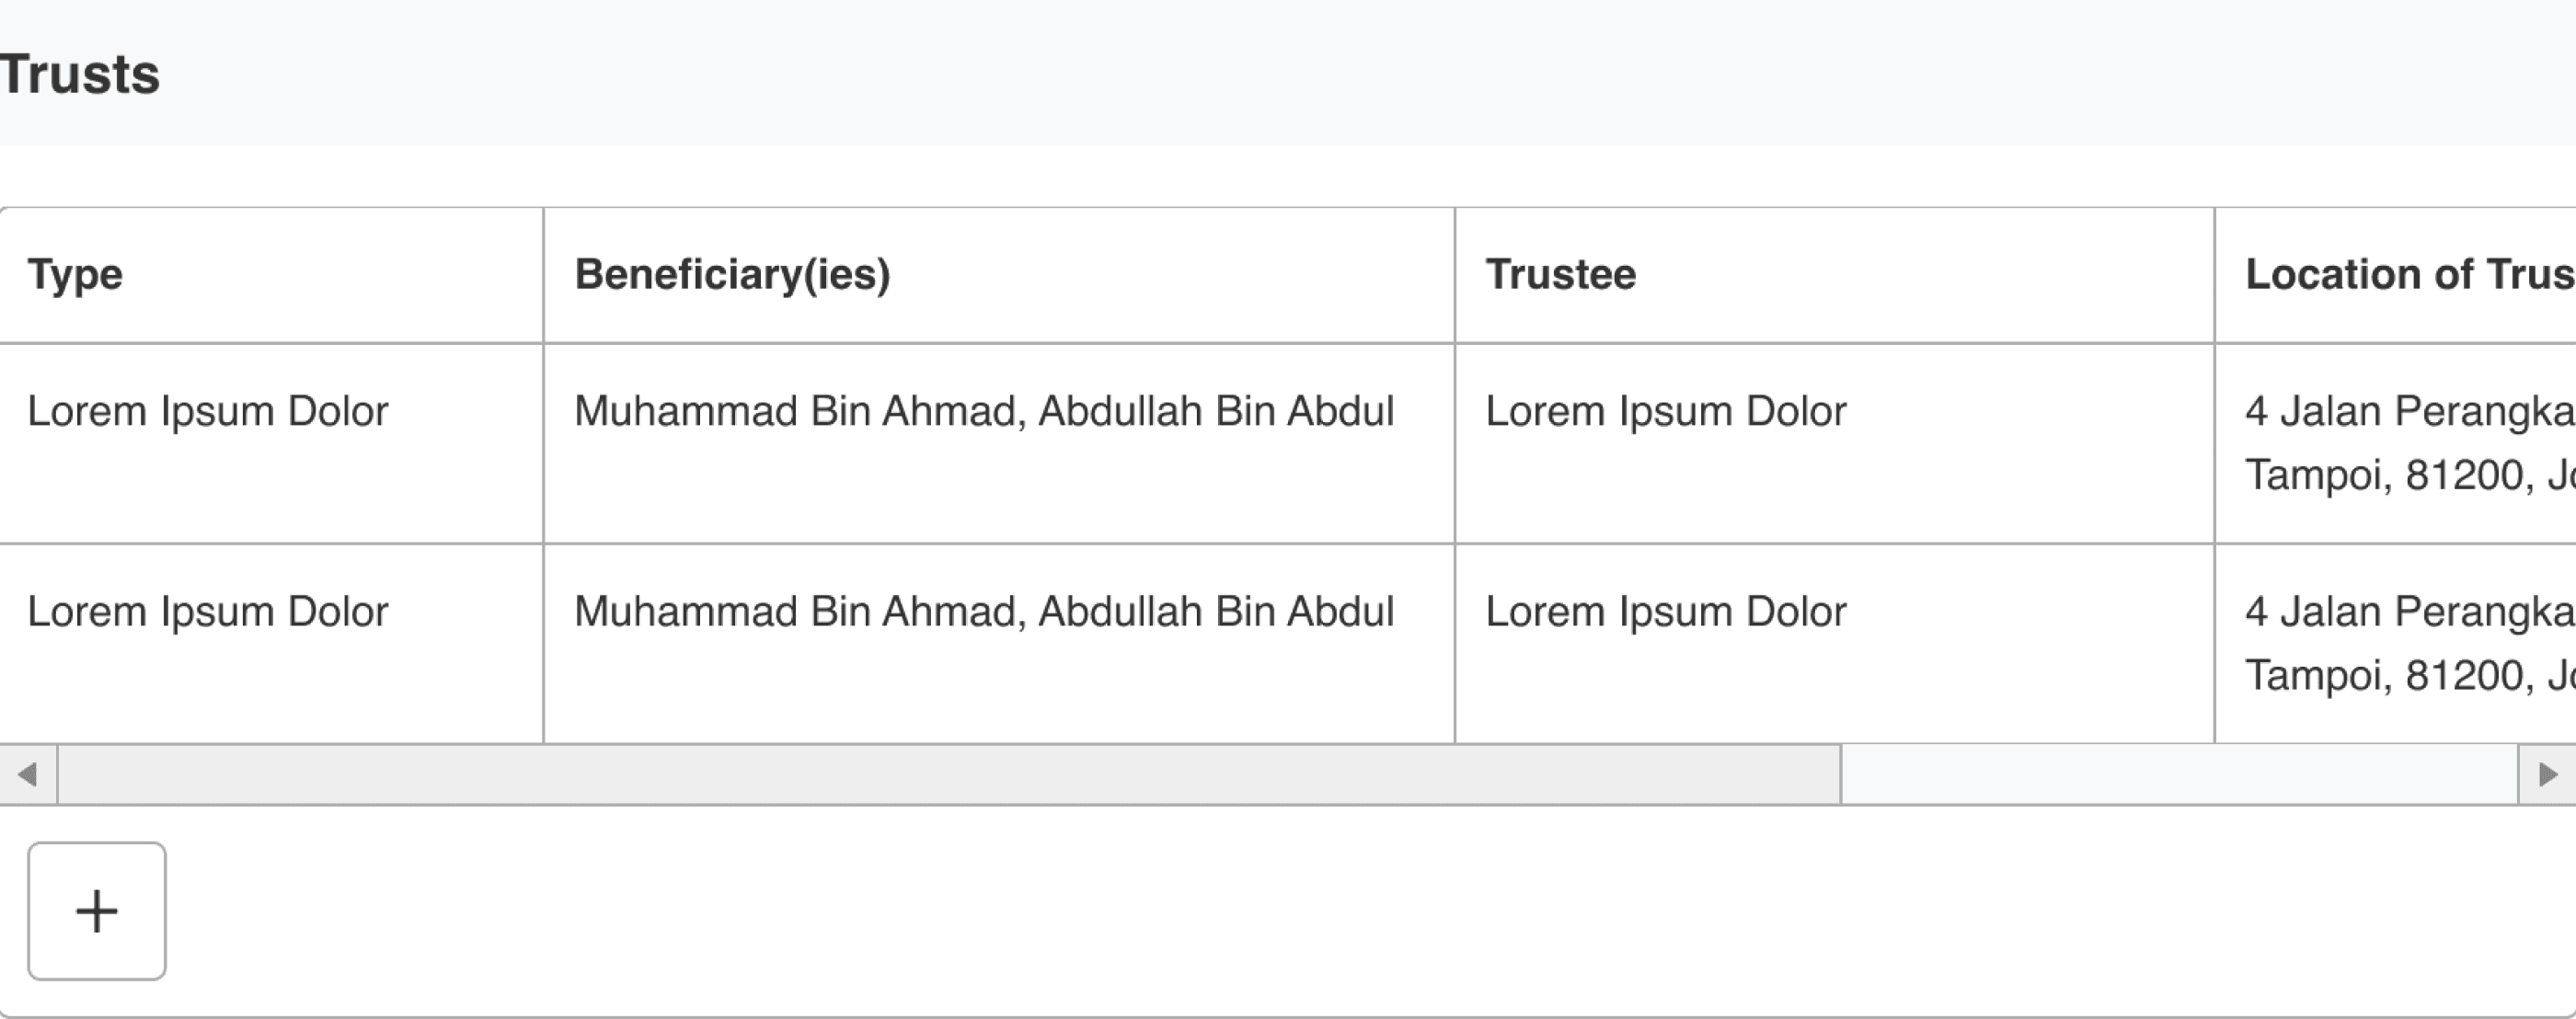
Task: Click the plus button to add trust
Action: coord(97,911)
